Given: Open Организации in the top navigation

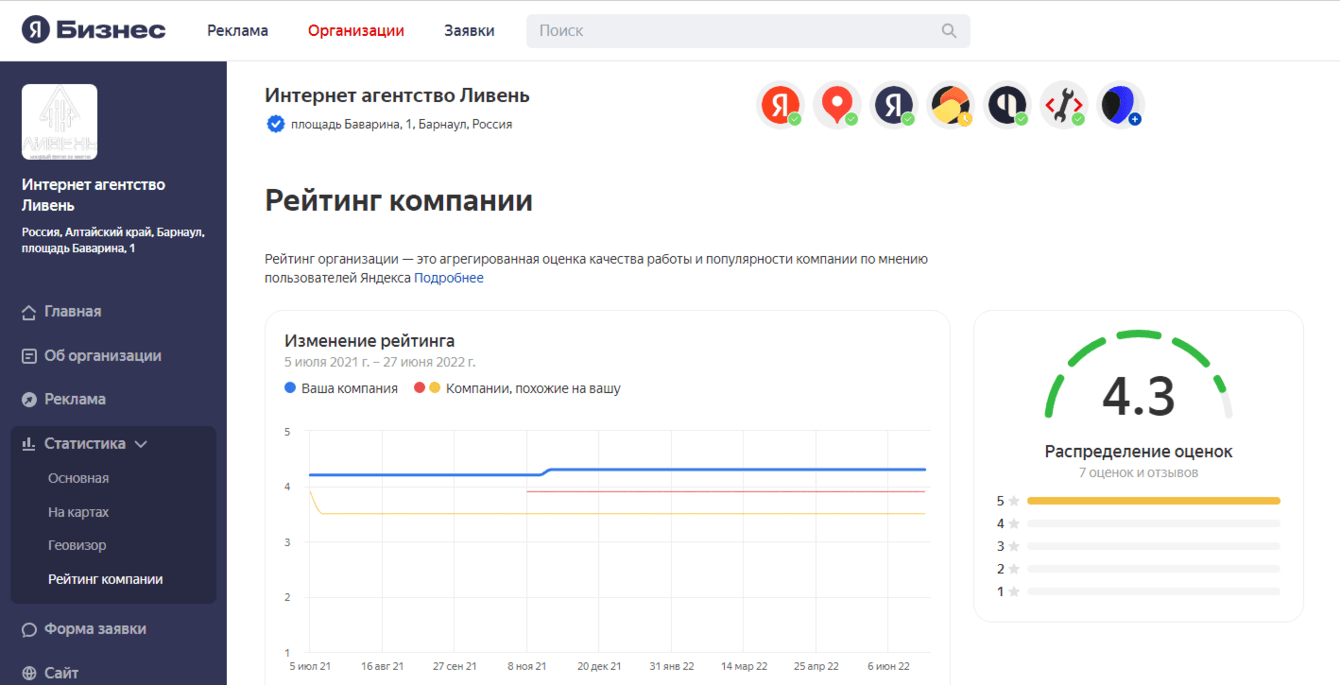Looking at the screenshot, I should click(x=356, y=30).
